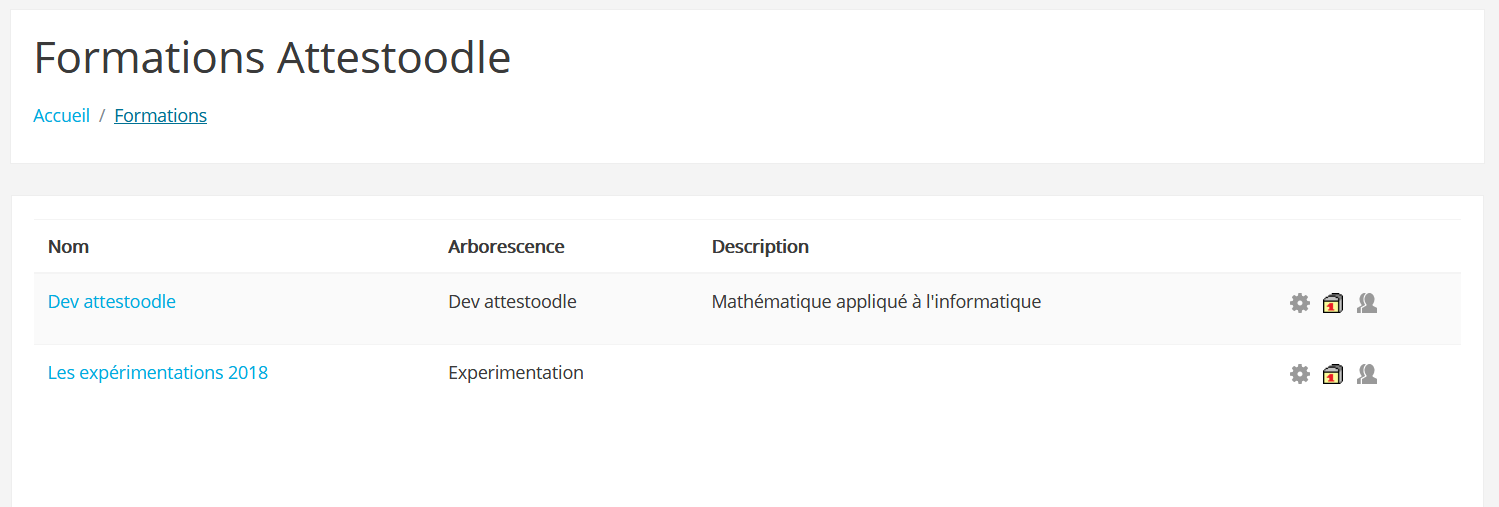Open settings gear for Les expérimentations 2018
1499x507 pixels.
[1299, 374]
